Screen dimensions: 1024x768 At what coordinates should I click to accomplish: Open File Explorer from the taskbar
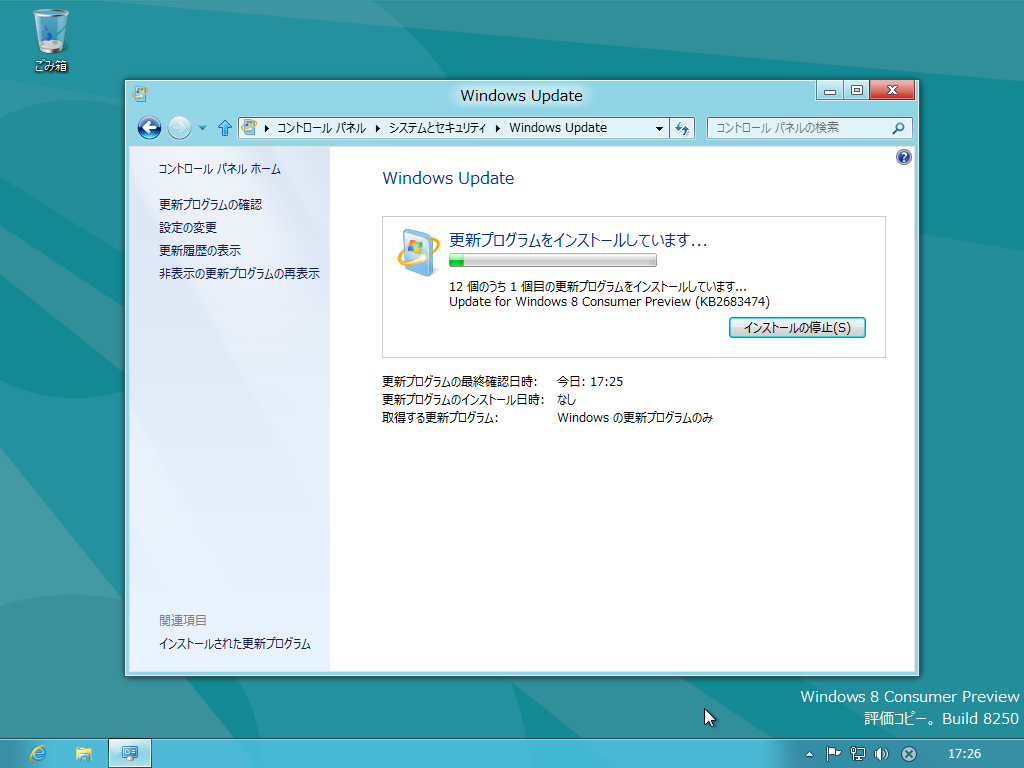coord(84,754)
